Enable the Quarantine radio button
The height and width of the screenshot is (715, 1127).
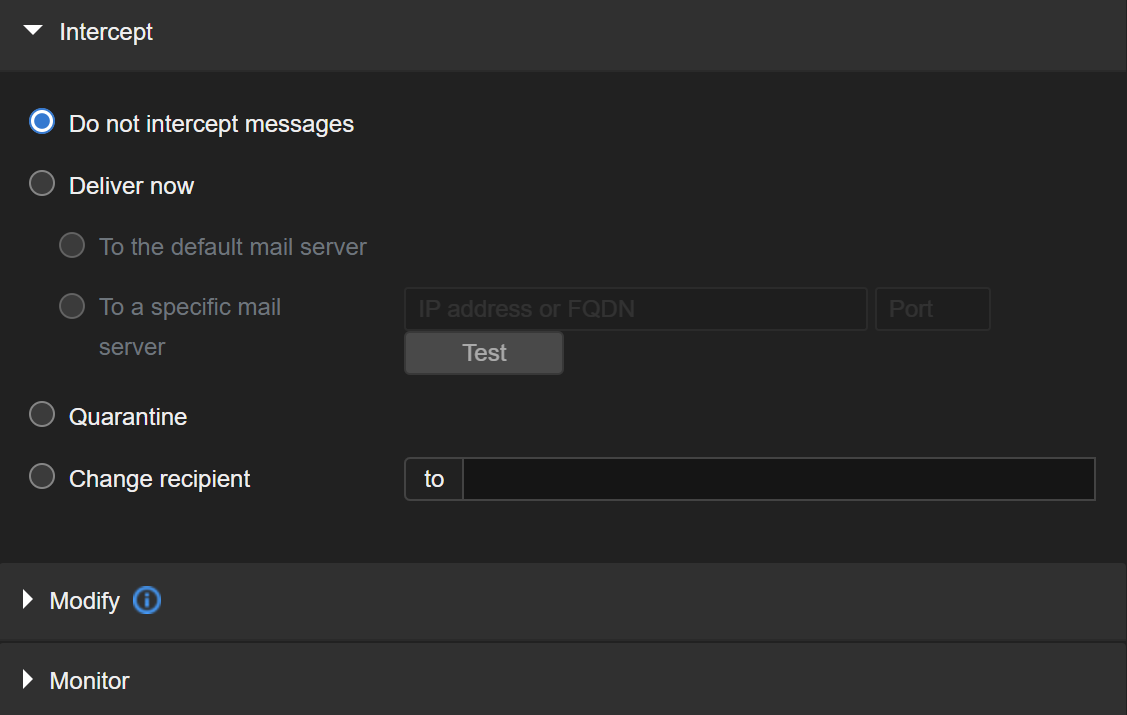(x=42, y=415)
